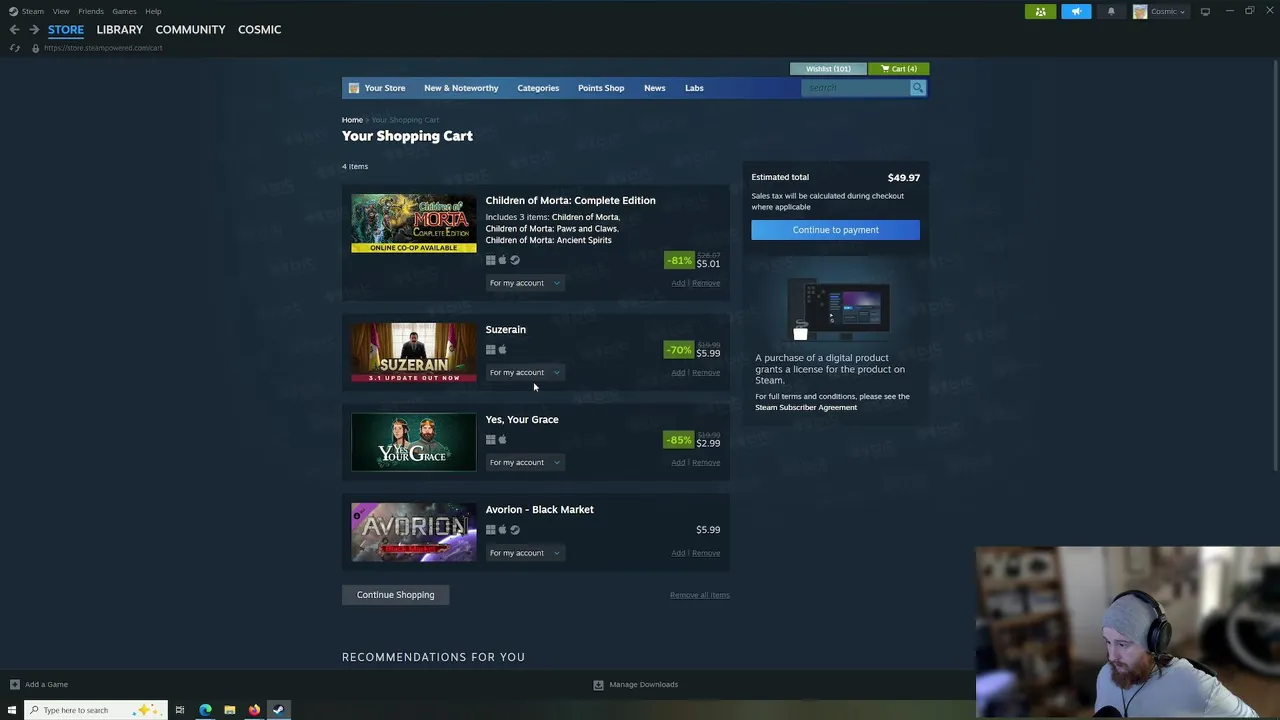This screenshot has height=720, width=1280.
Task: Click the Your Store avatar icon
Action: (x=353, y=88)
